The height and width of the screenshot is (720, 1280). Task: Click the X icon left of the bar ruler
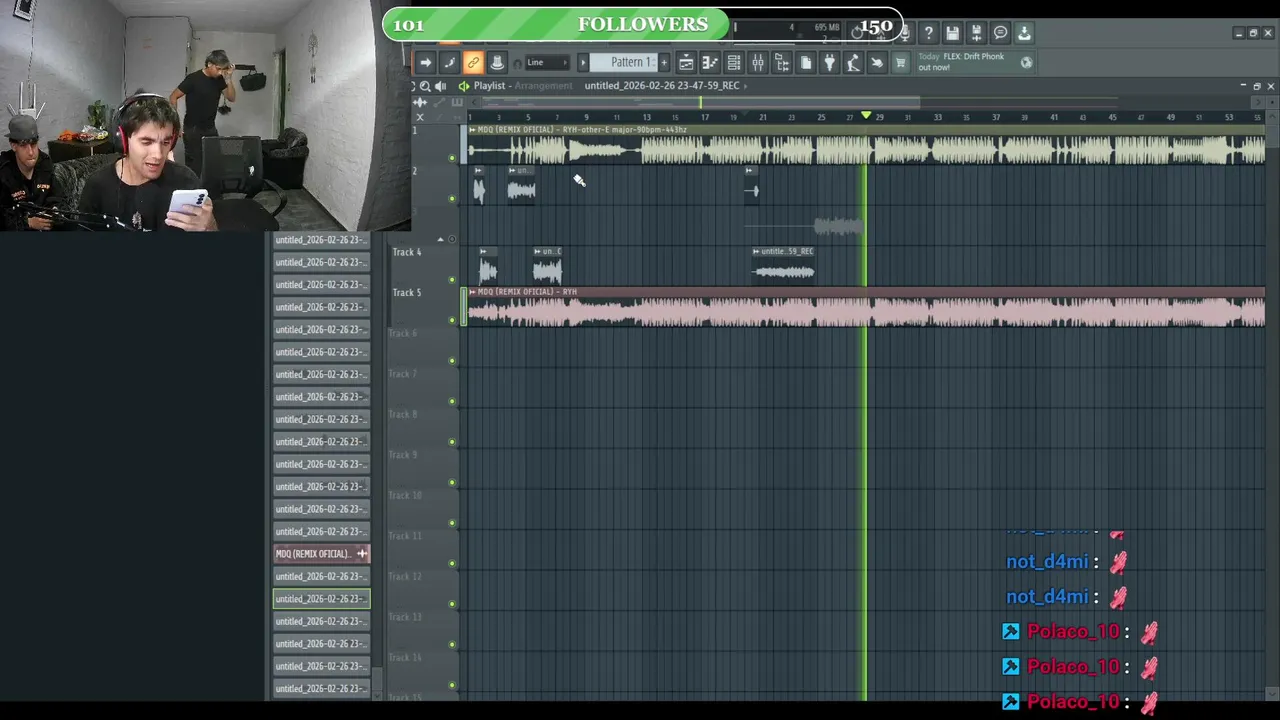pyautogui.click(x=420, y=117)
